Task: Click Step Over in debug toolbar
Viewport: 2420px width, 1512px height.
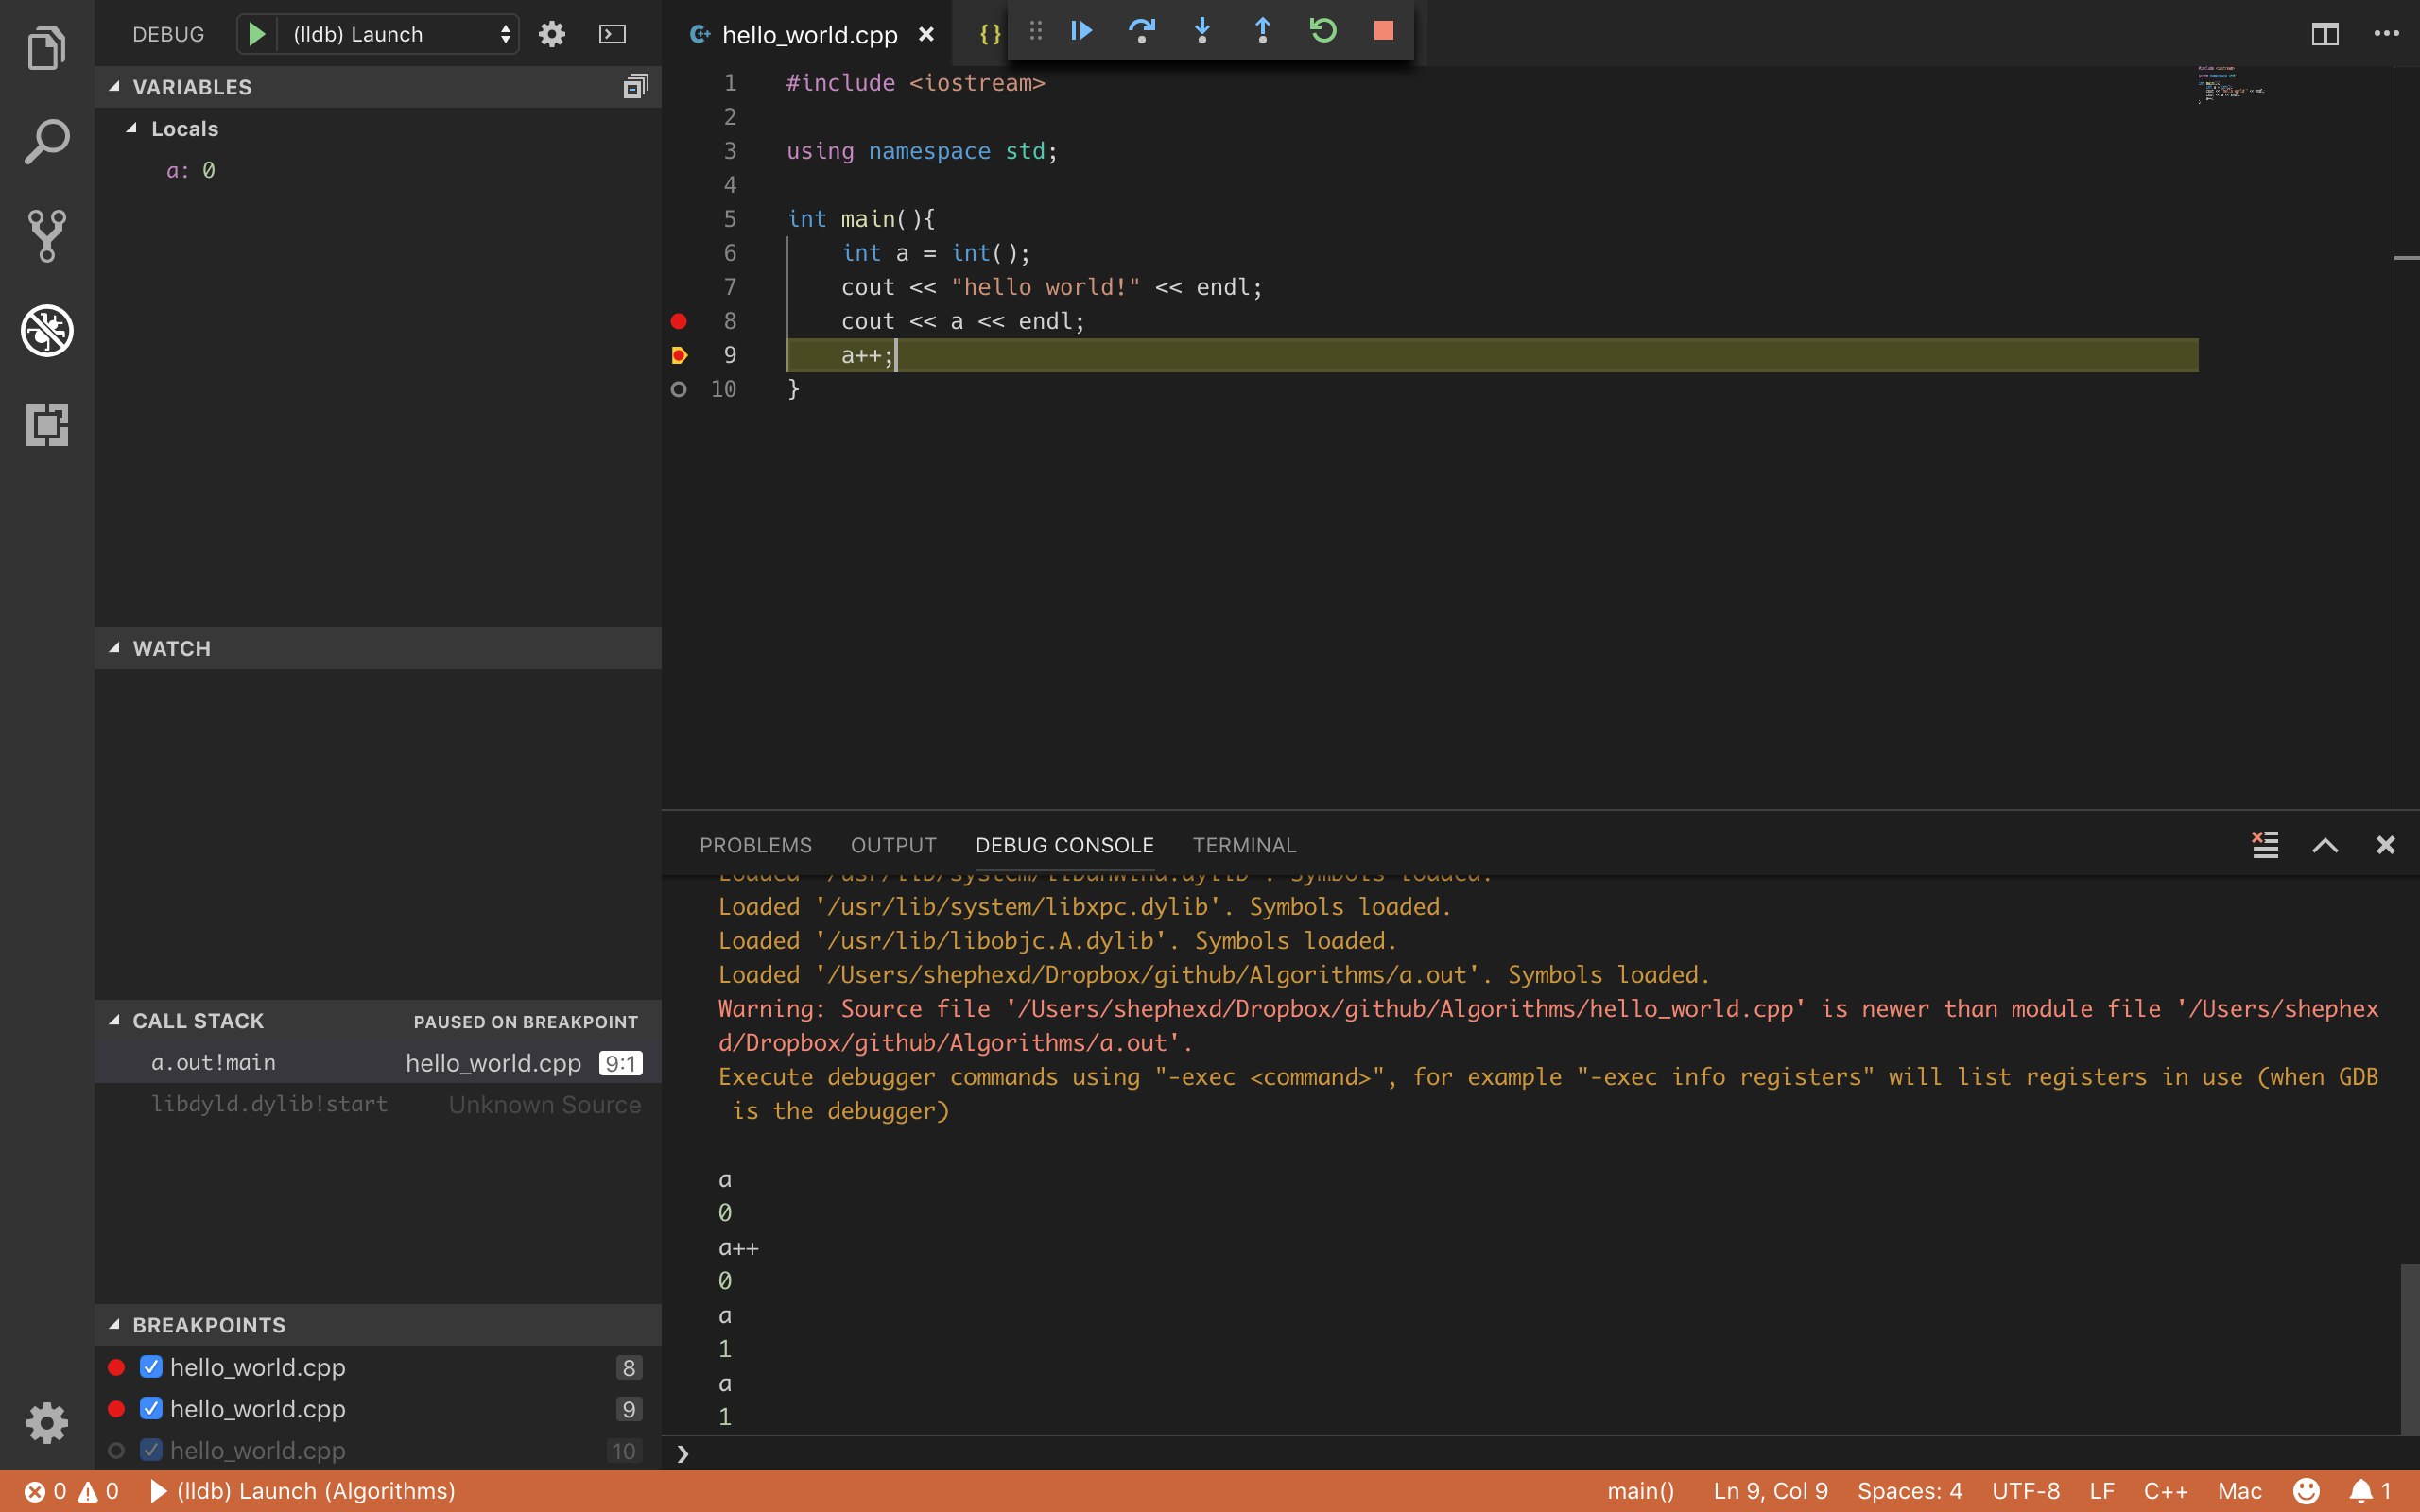Action: [1141, 30]
